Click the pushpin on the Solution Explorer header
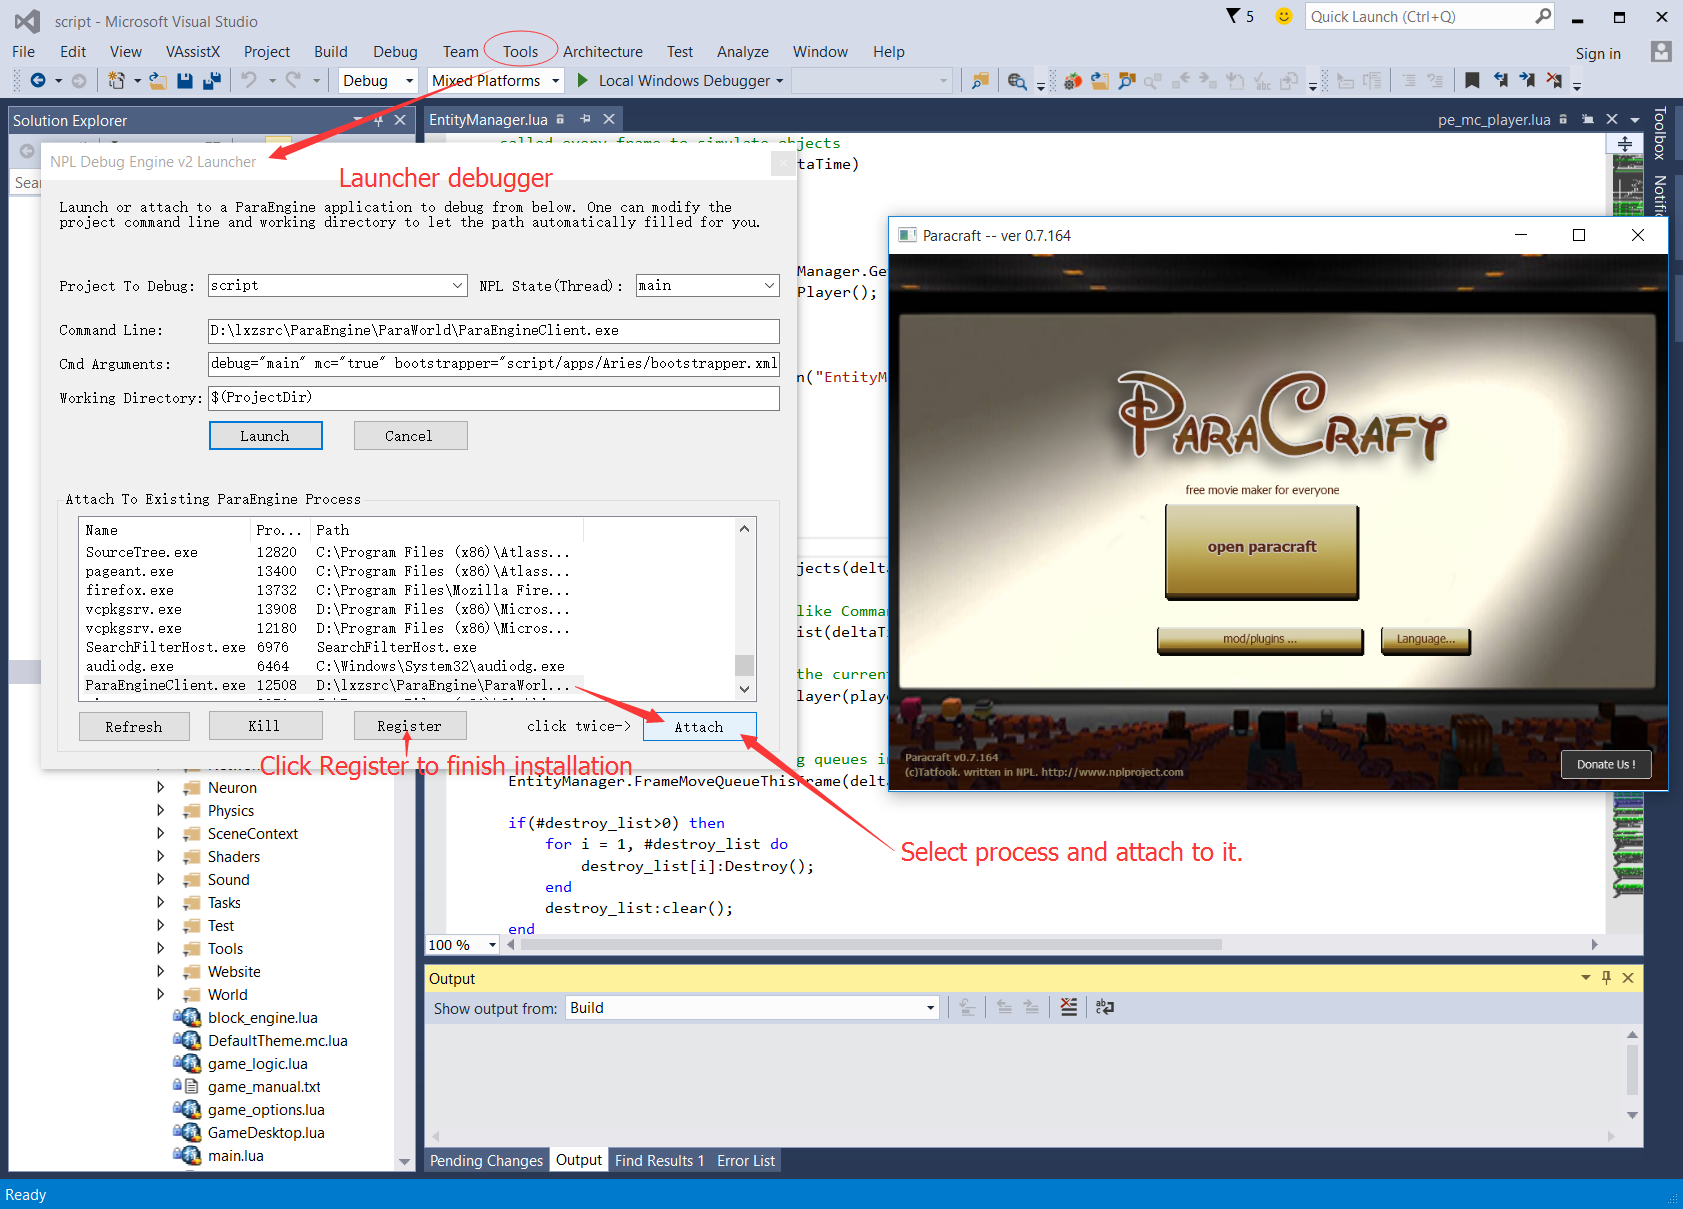This screenshot has height=1209, width=1683. coord(379,120)
